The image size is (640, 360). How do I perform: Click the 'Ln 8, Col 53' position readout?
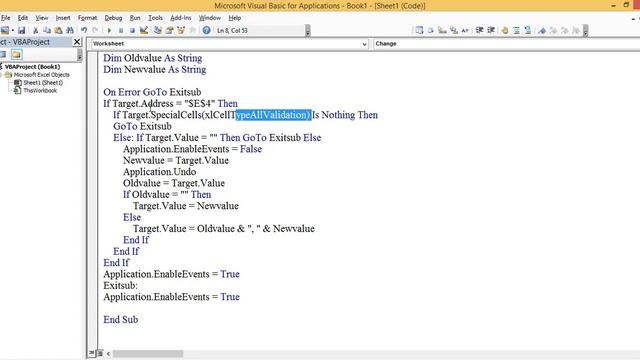pos(232,31)
